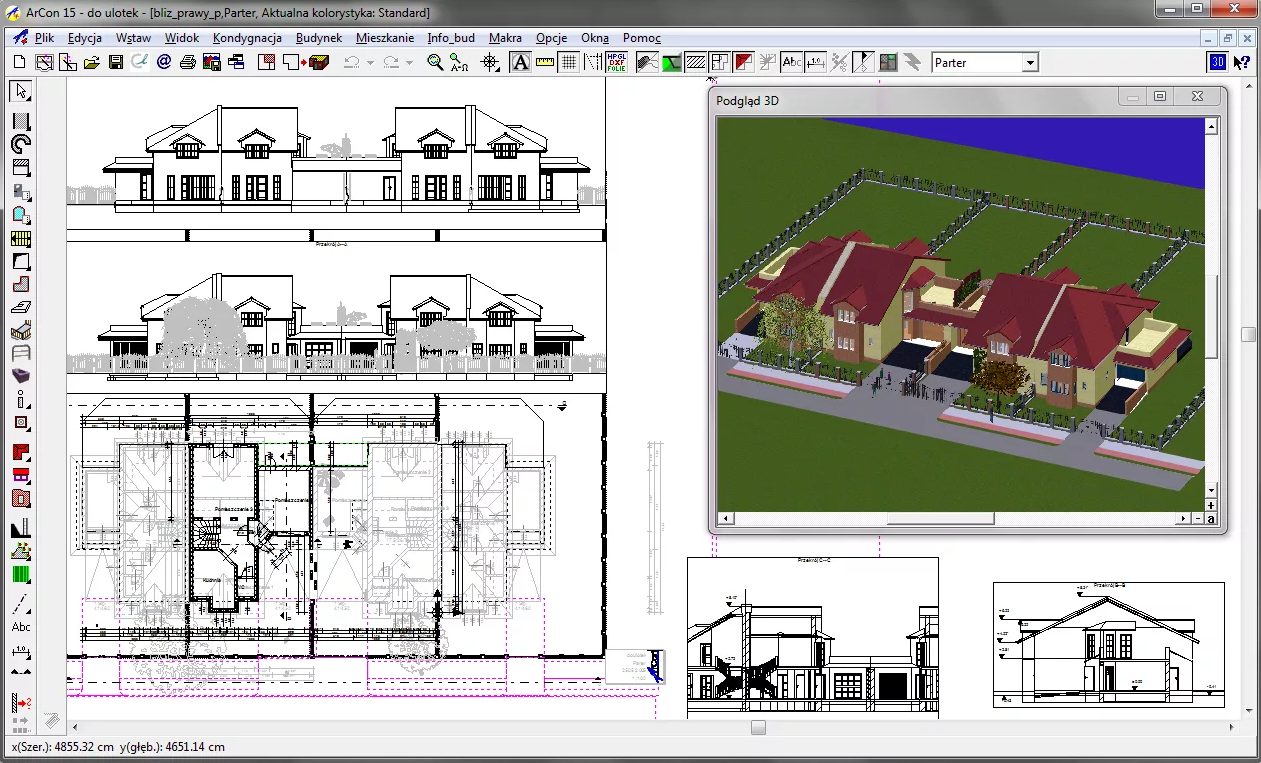Open the Wstaw menu

click(133, 38)
